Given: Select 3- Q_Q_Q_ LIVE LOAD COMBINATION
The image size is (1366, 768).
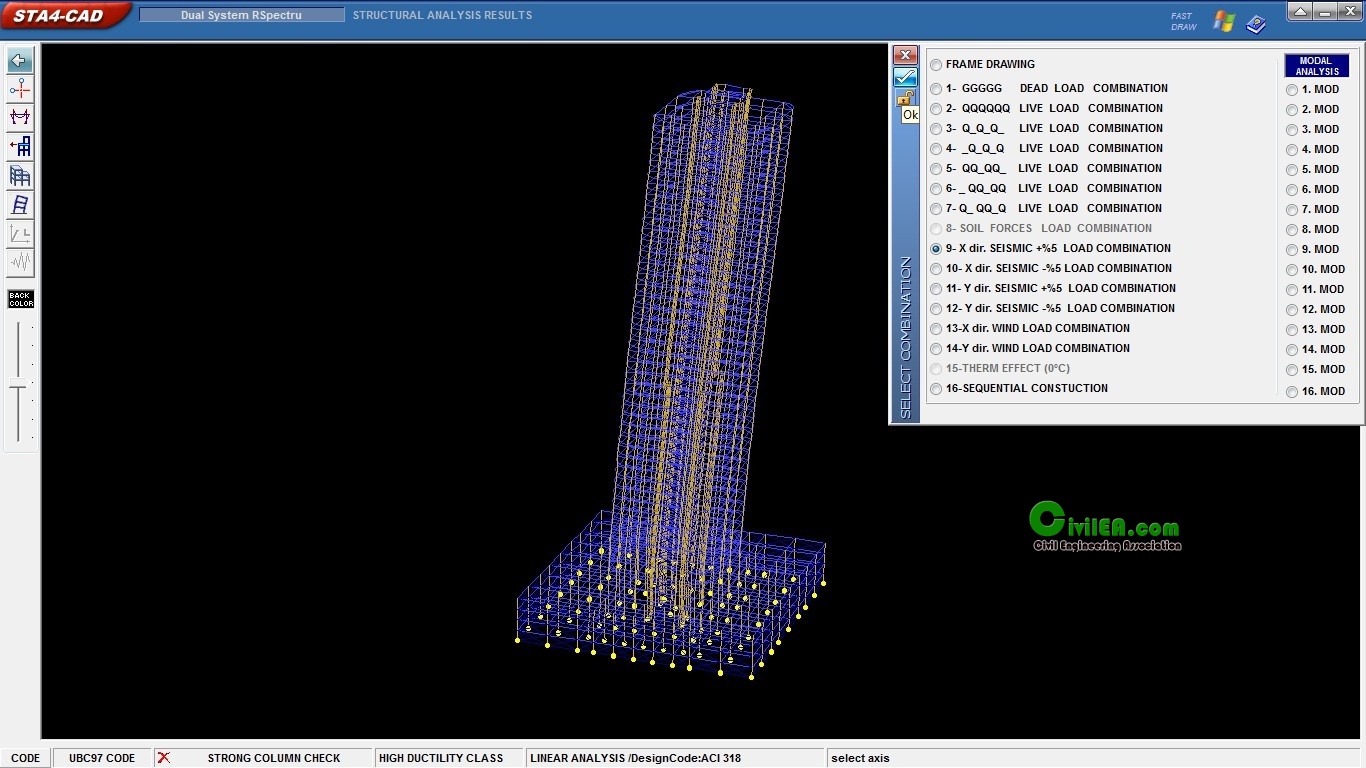Looking at the screenshot, I should (x=1047, y=128).
